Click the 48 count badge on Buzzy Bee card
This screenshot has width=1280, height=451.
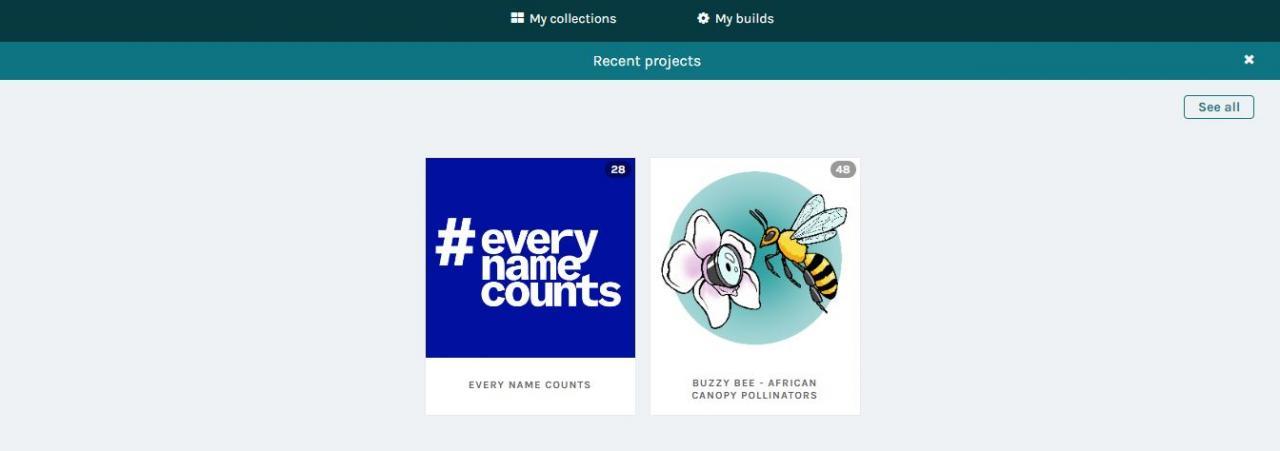click(843, 169)
